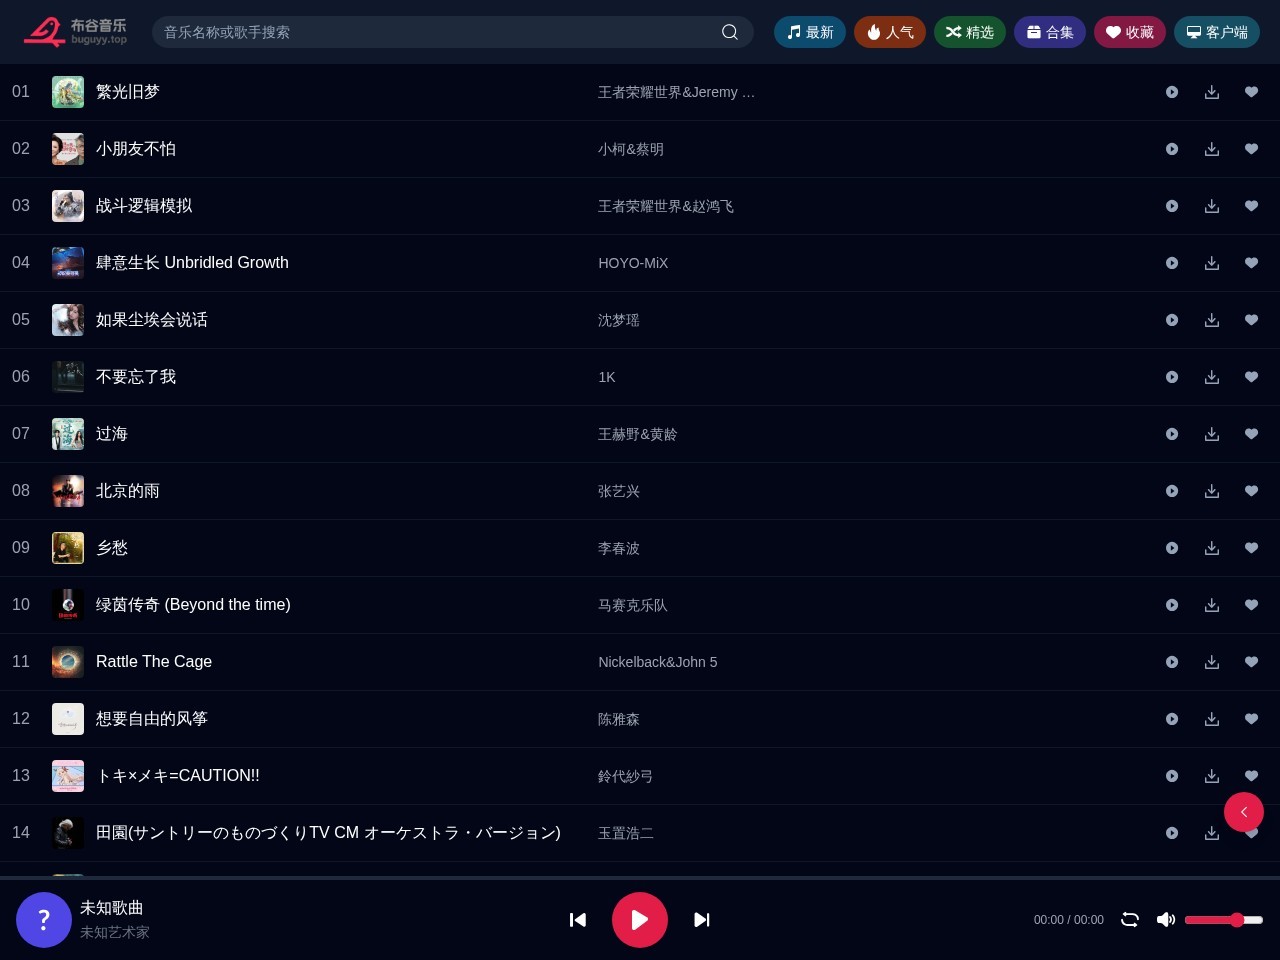Adjust the volume slider
The image size is (1280, 960).
[x=1224, y=920]
